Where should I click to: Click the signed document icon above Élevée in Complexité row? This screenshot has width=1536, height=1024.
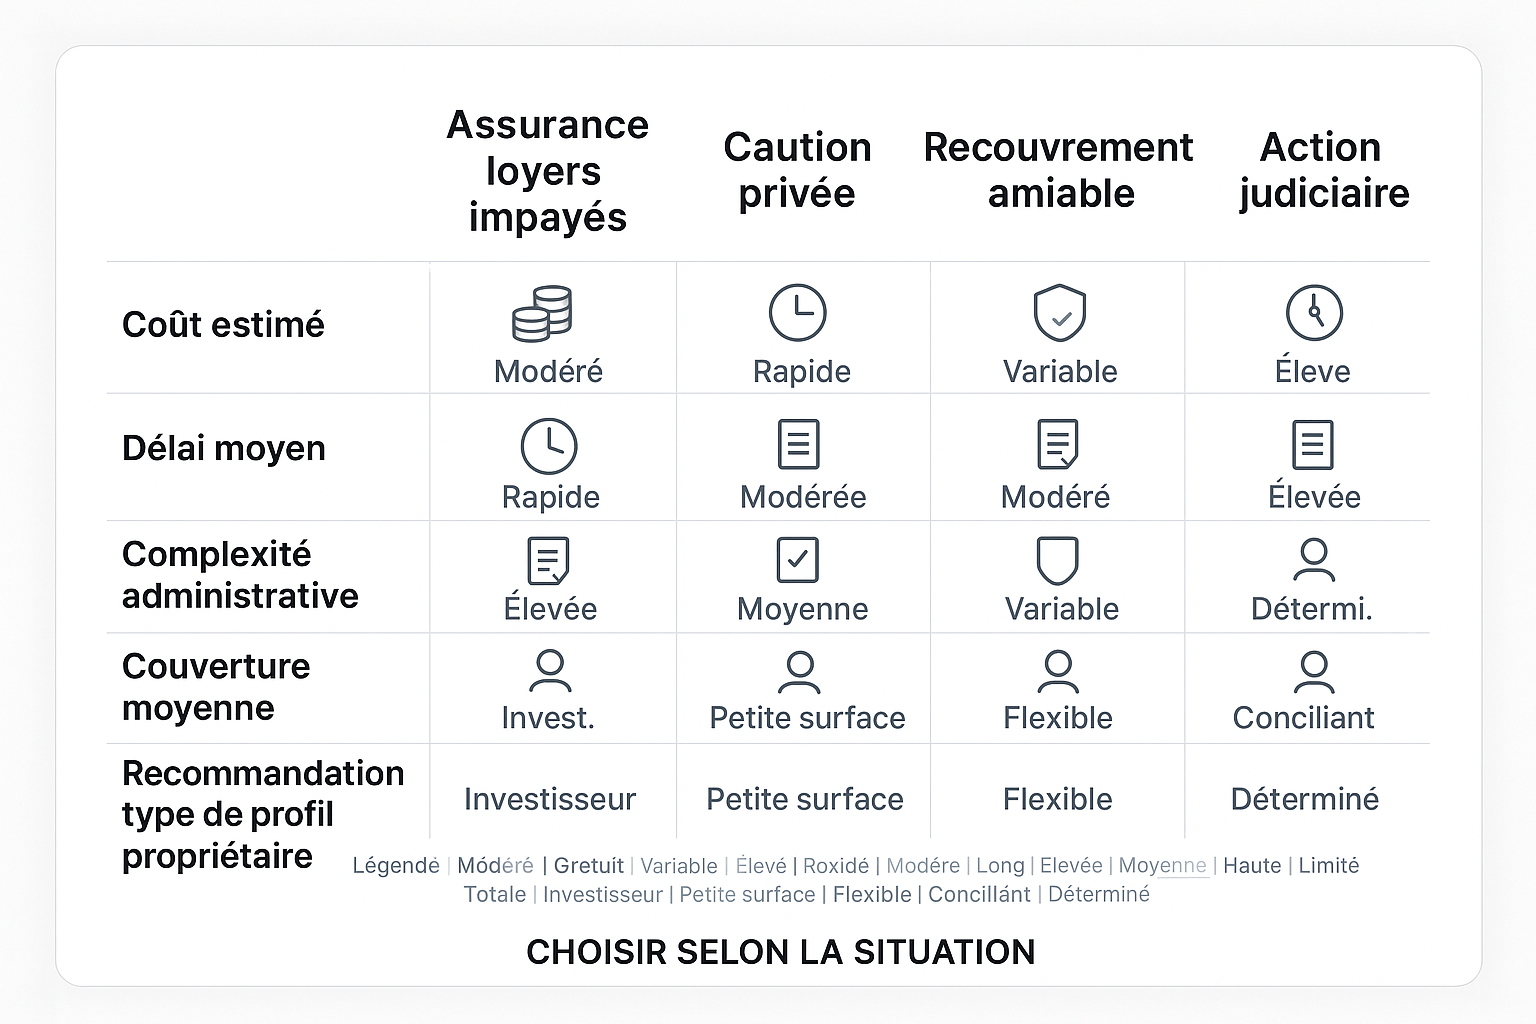tap(548, 560)
